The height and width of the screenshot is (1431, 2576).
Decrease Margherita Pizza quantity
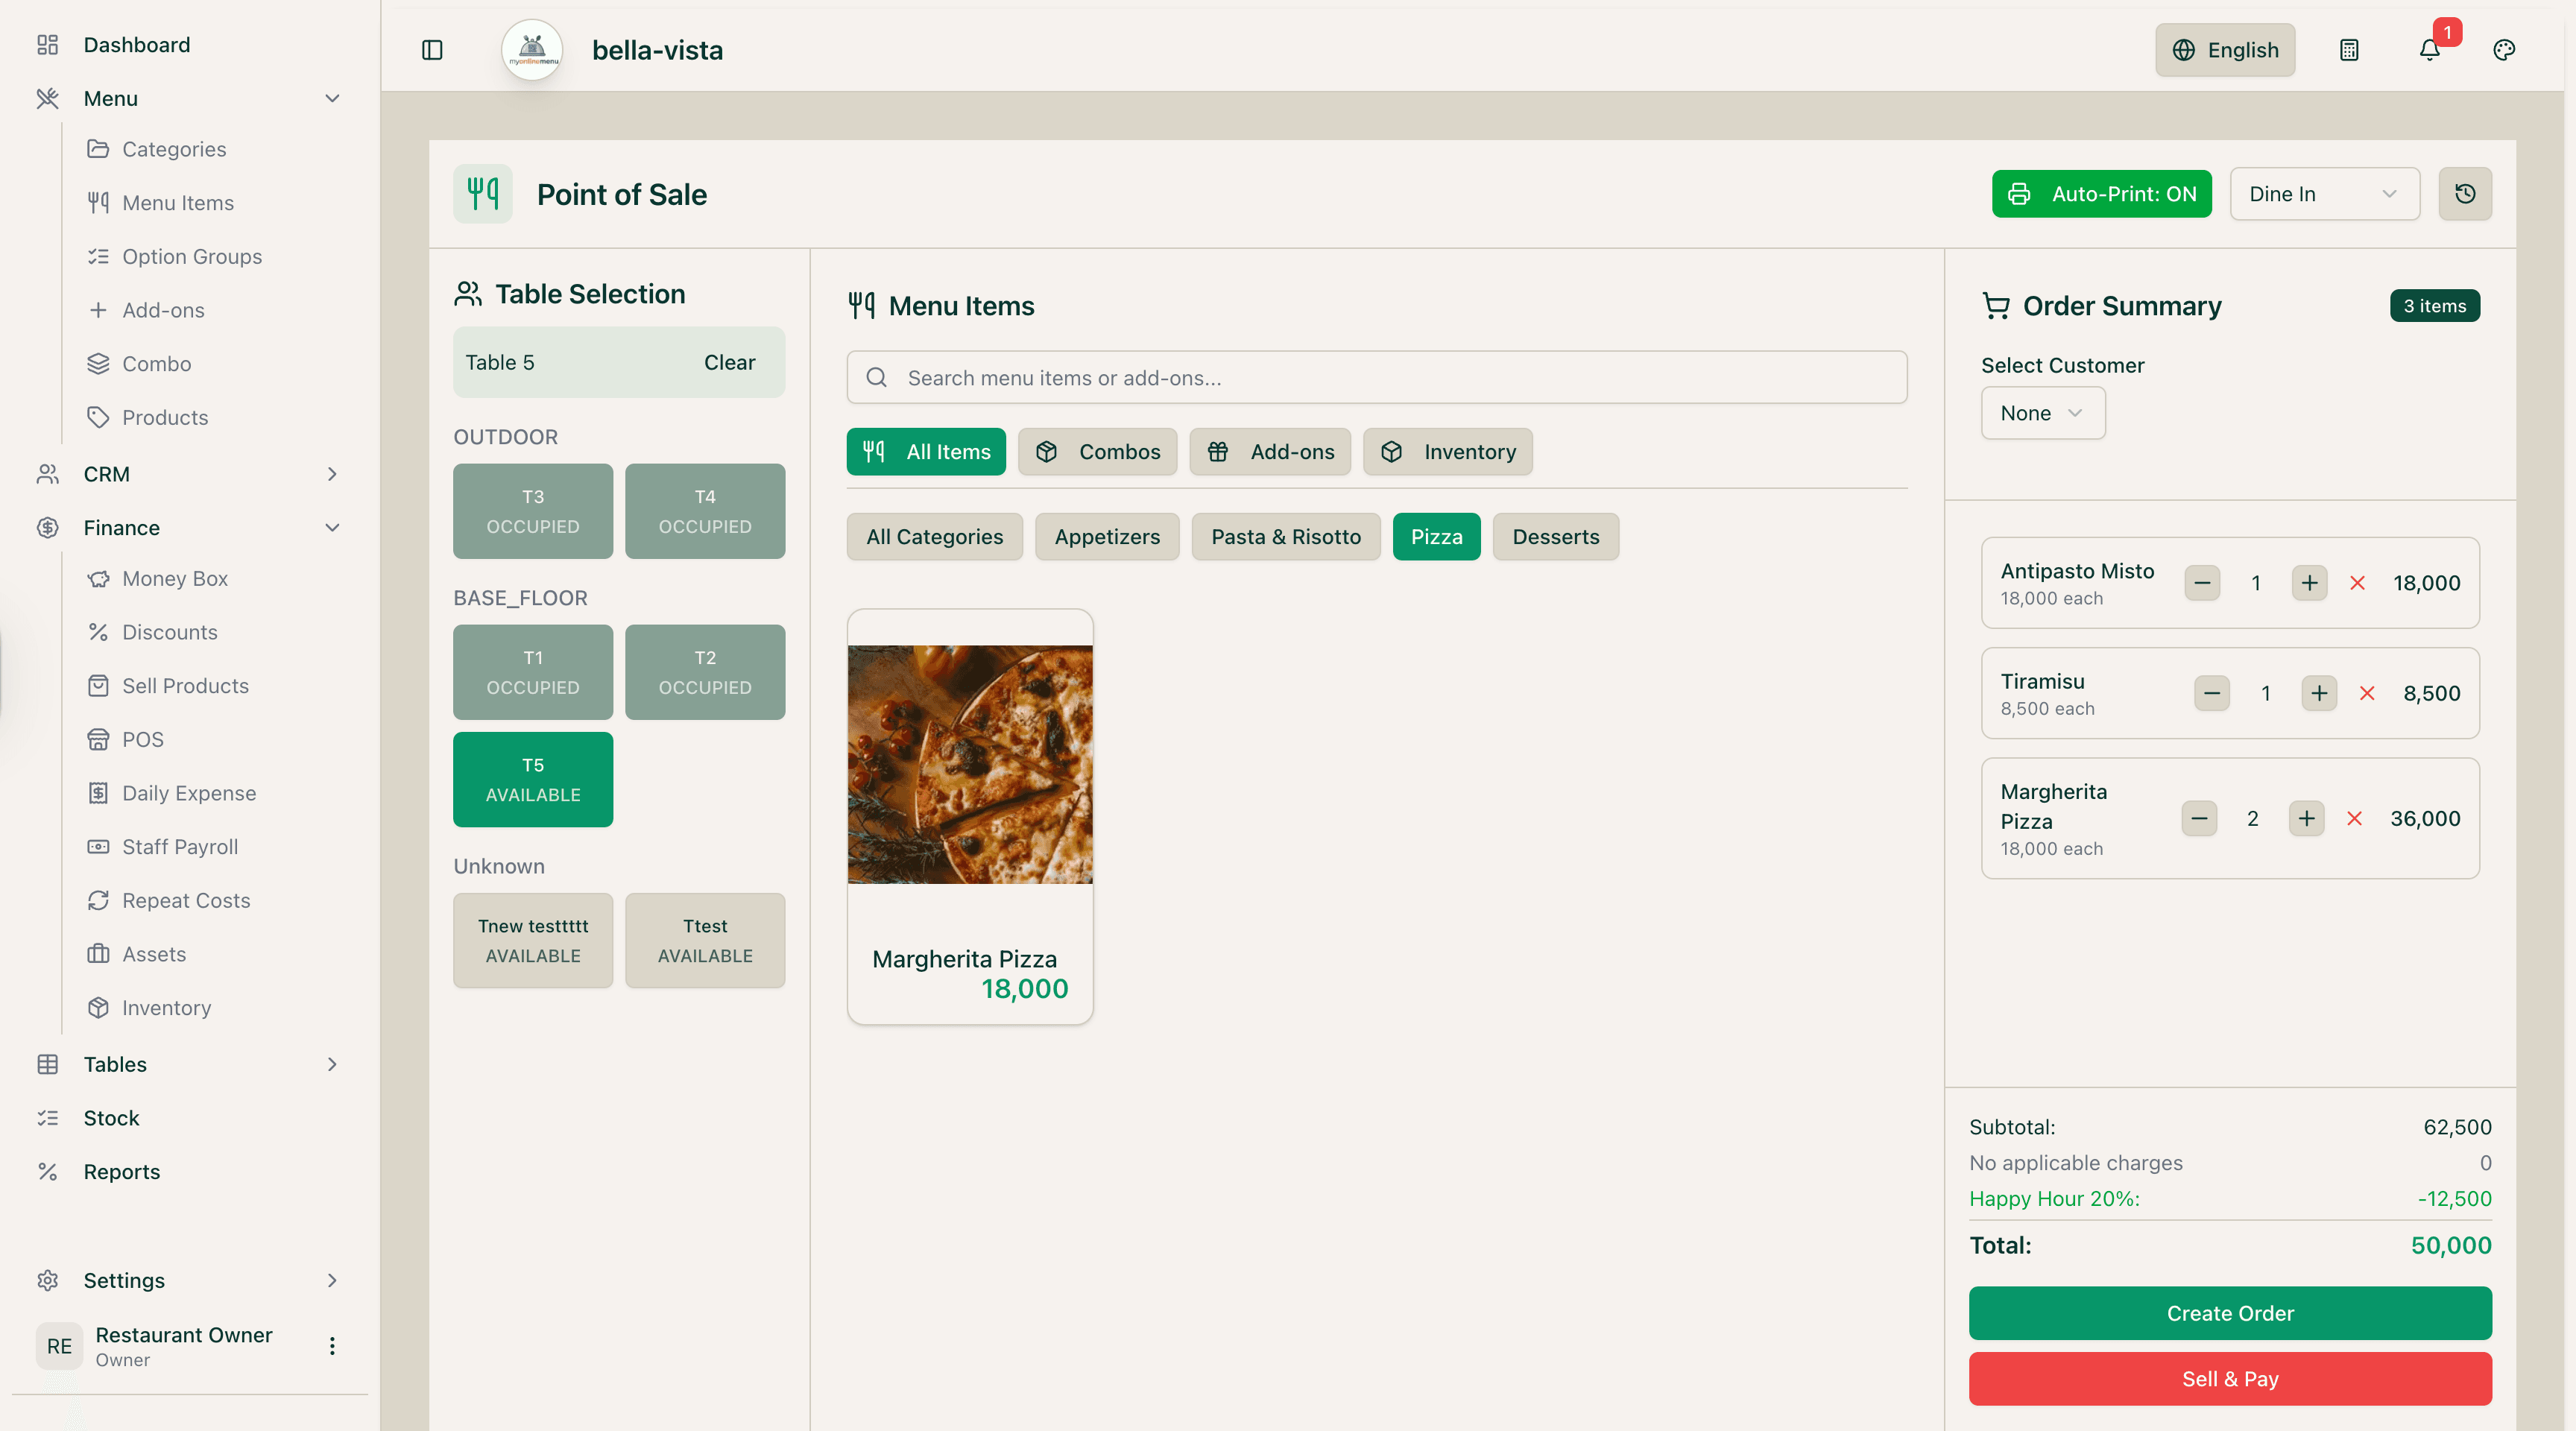(x=2198, y=818)
